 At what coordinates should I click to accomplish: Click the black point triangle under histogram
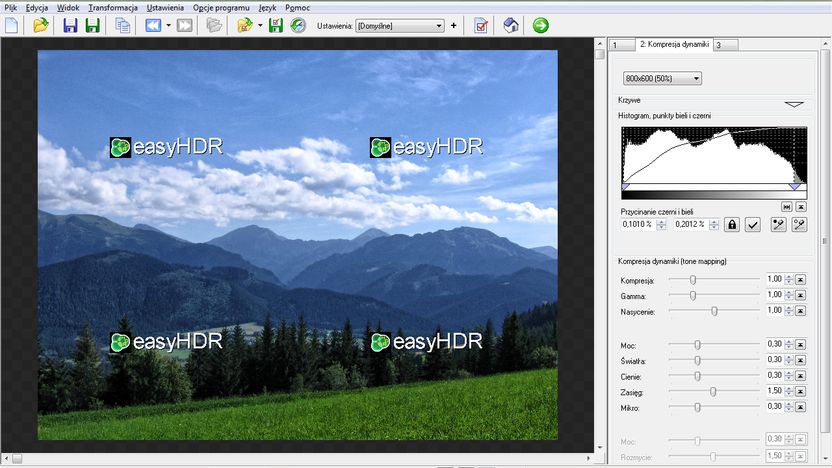(626, 187)
